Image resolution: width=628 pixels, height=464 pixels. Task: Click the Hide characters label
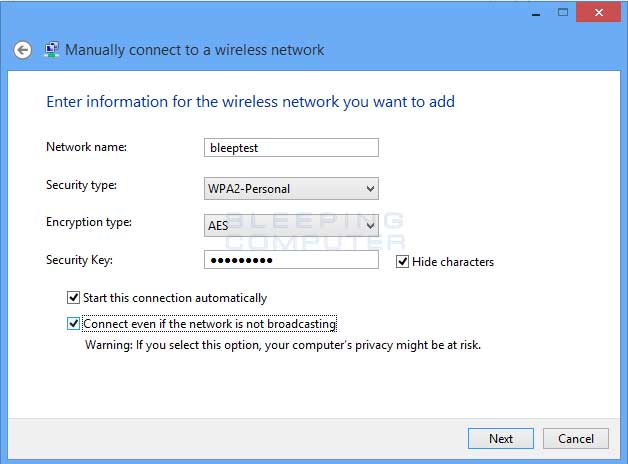coord(453,262)
